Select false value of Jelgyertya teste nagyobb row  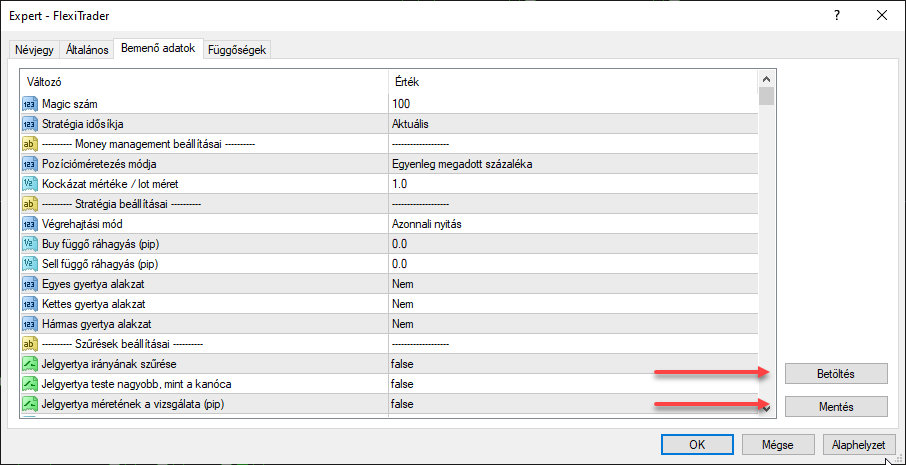pyautogui.click(x=402, y=384)
